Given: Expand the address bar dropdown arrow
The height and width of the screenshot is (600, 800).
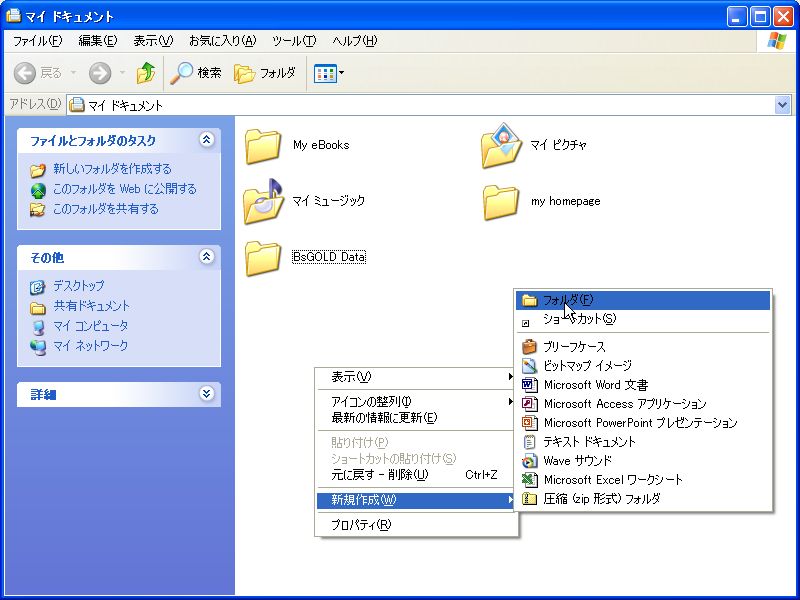Looking at the screenshot, I should [782, 105].
